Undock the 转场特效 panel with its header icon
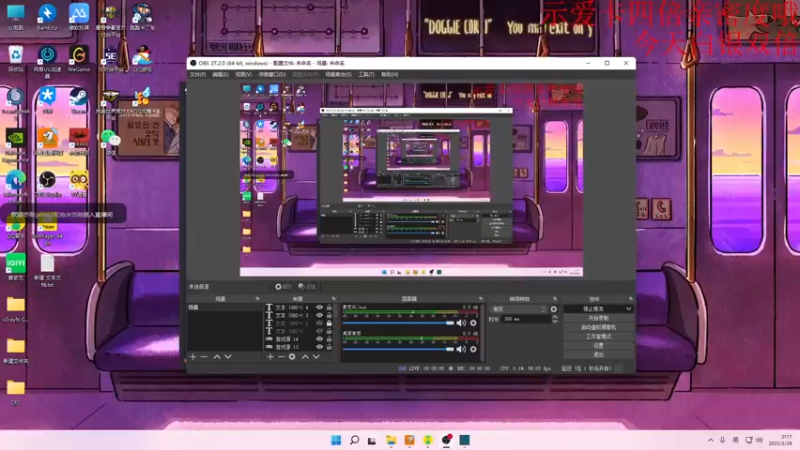This screenshot has width=800, height=450. (555, 299)
